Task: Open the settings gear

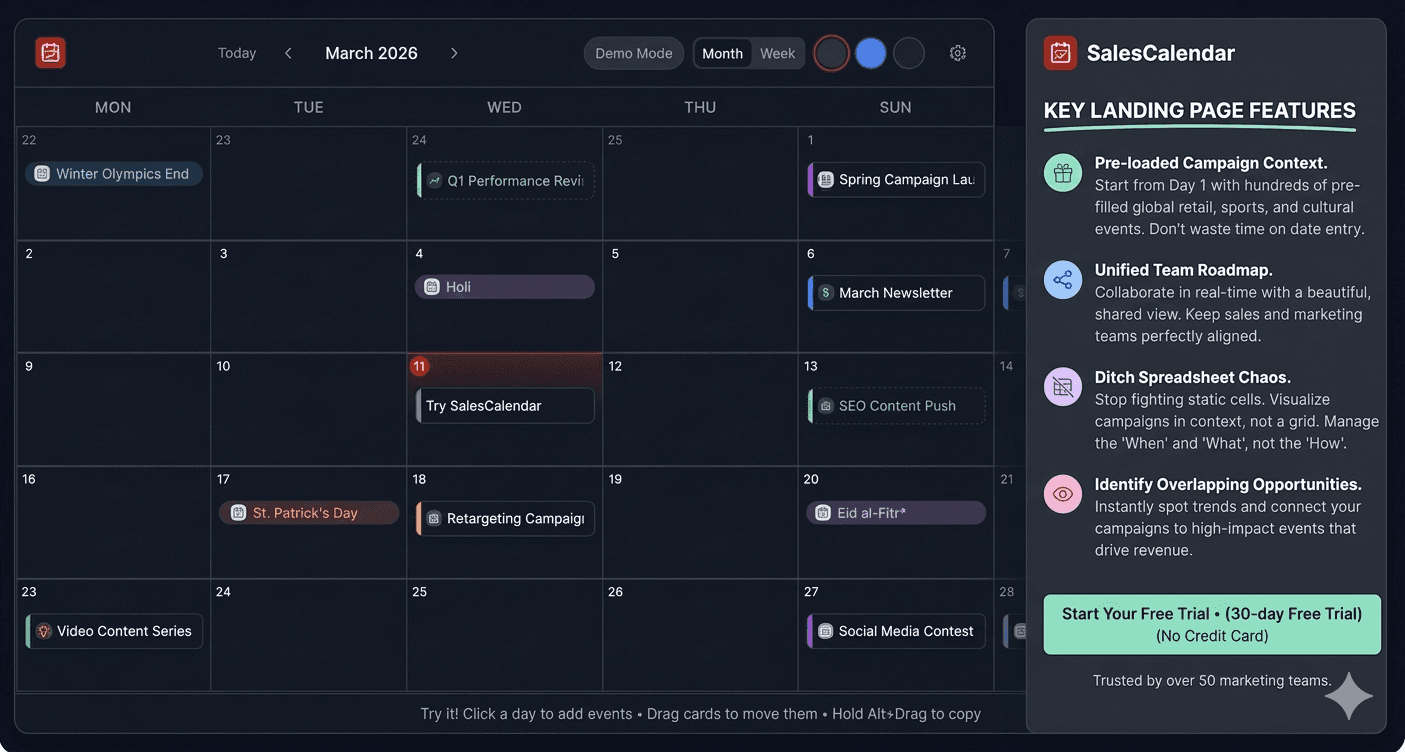Action: pyautogui.click(x=958, y=53)
